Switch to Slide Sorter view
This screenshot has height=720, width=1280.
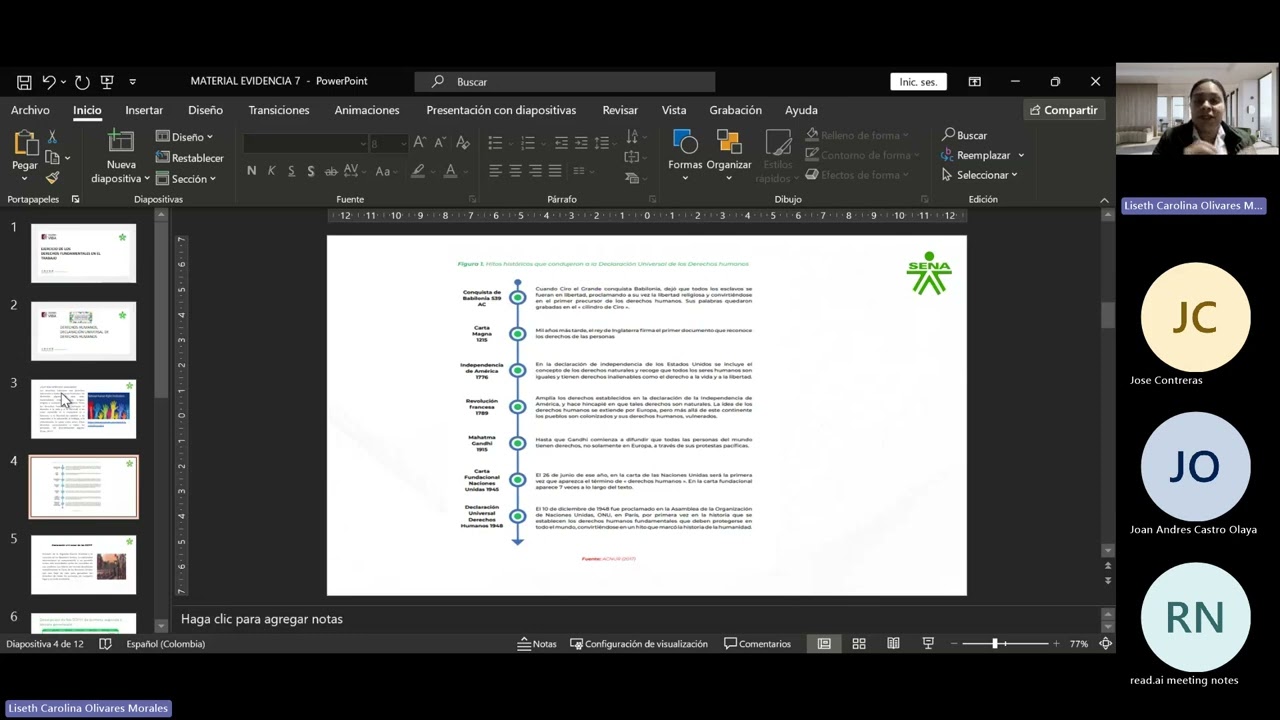tap(859, 644)
